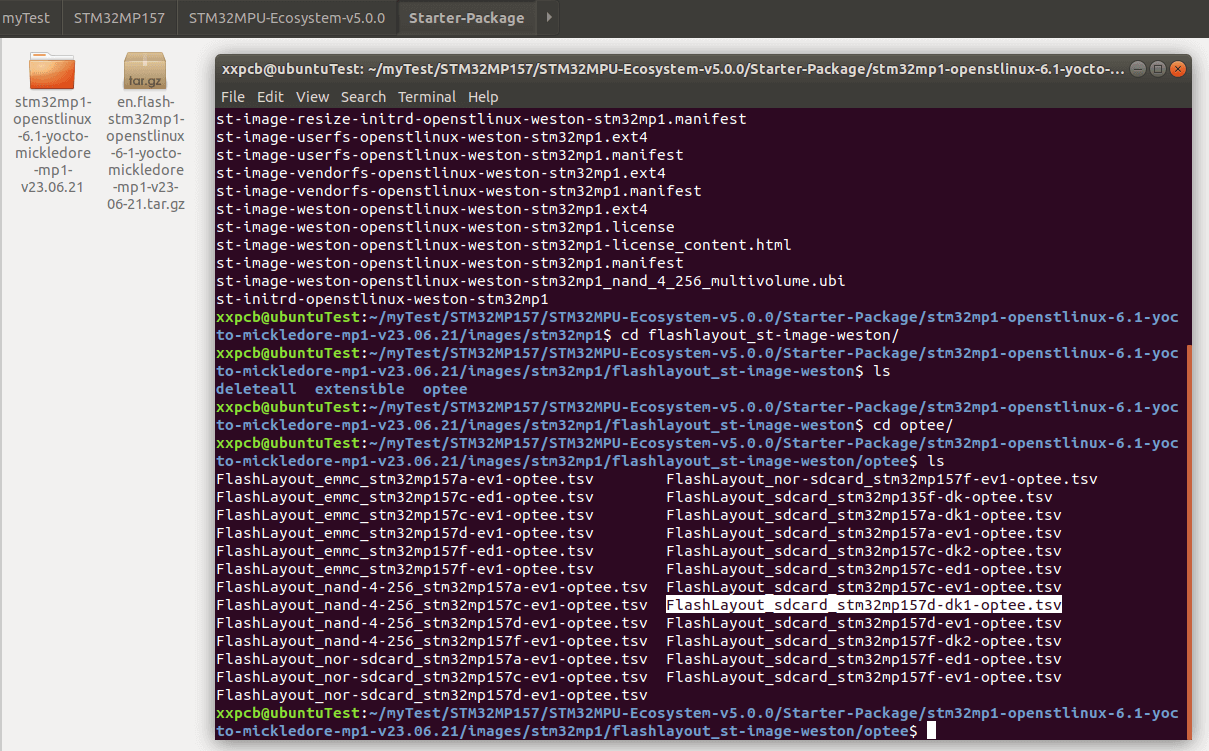Open the Terminal menu
This screenshot has height=751, width=1209.
pyautogui.click(x=427, y=97)
